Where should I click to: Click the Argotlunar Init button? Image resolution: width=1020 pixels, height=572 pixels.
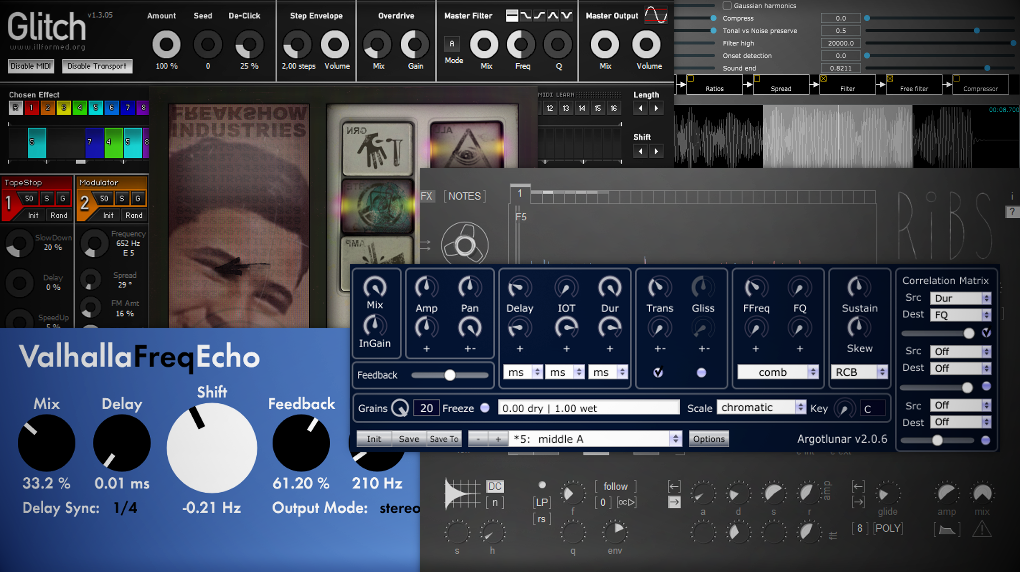point(374,439)
